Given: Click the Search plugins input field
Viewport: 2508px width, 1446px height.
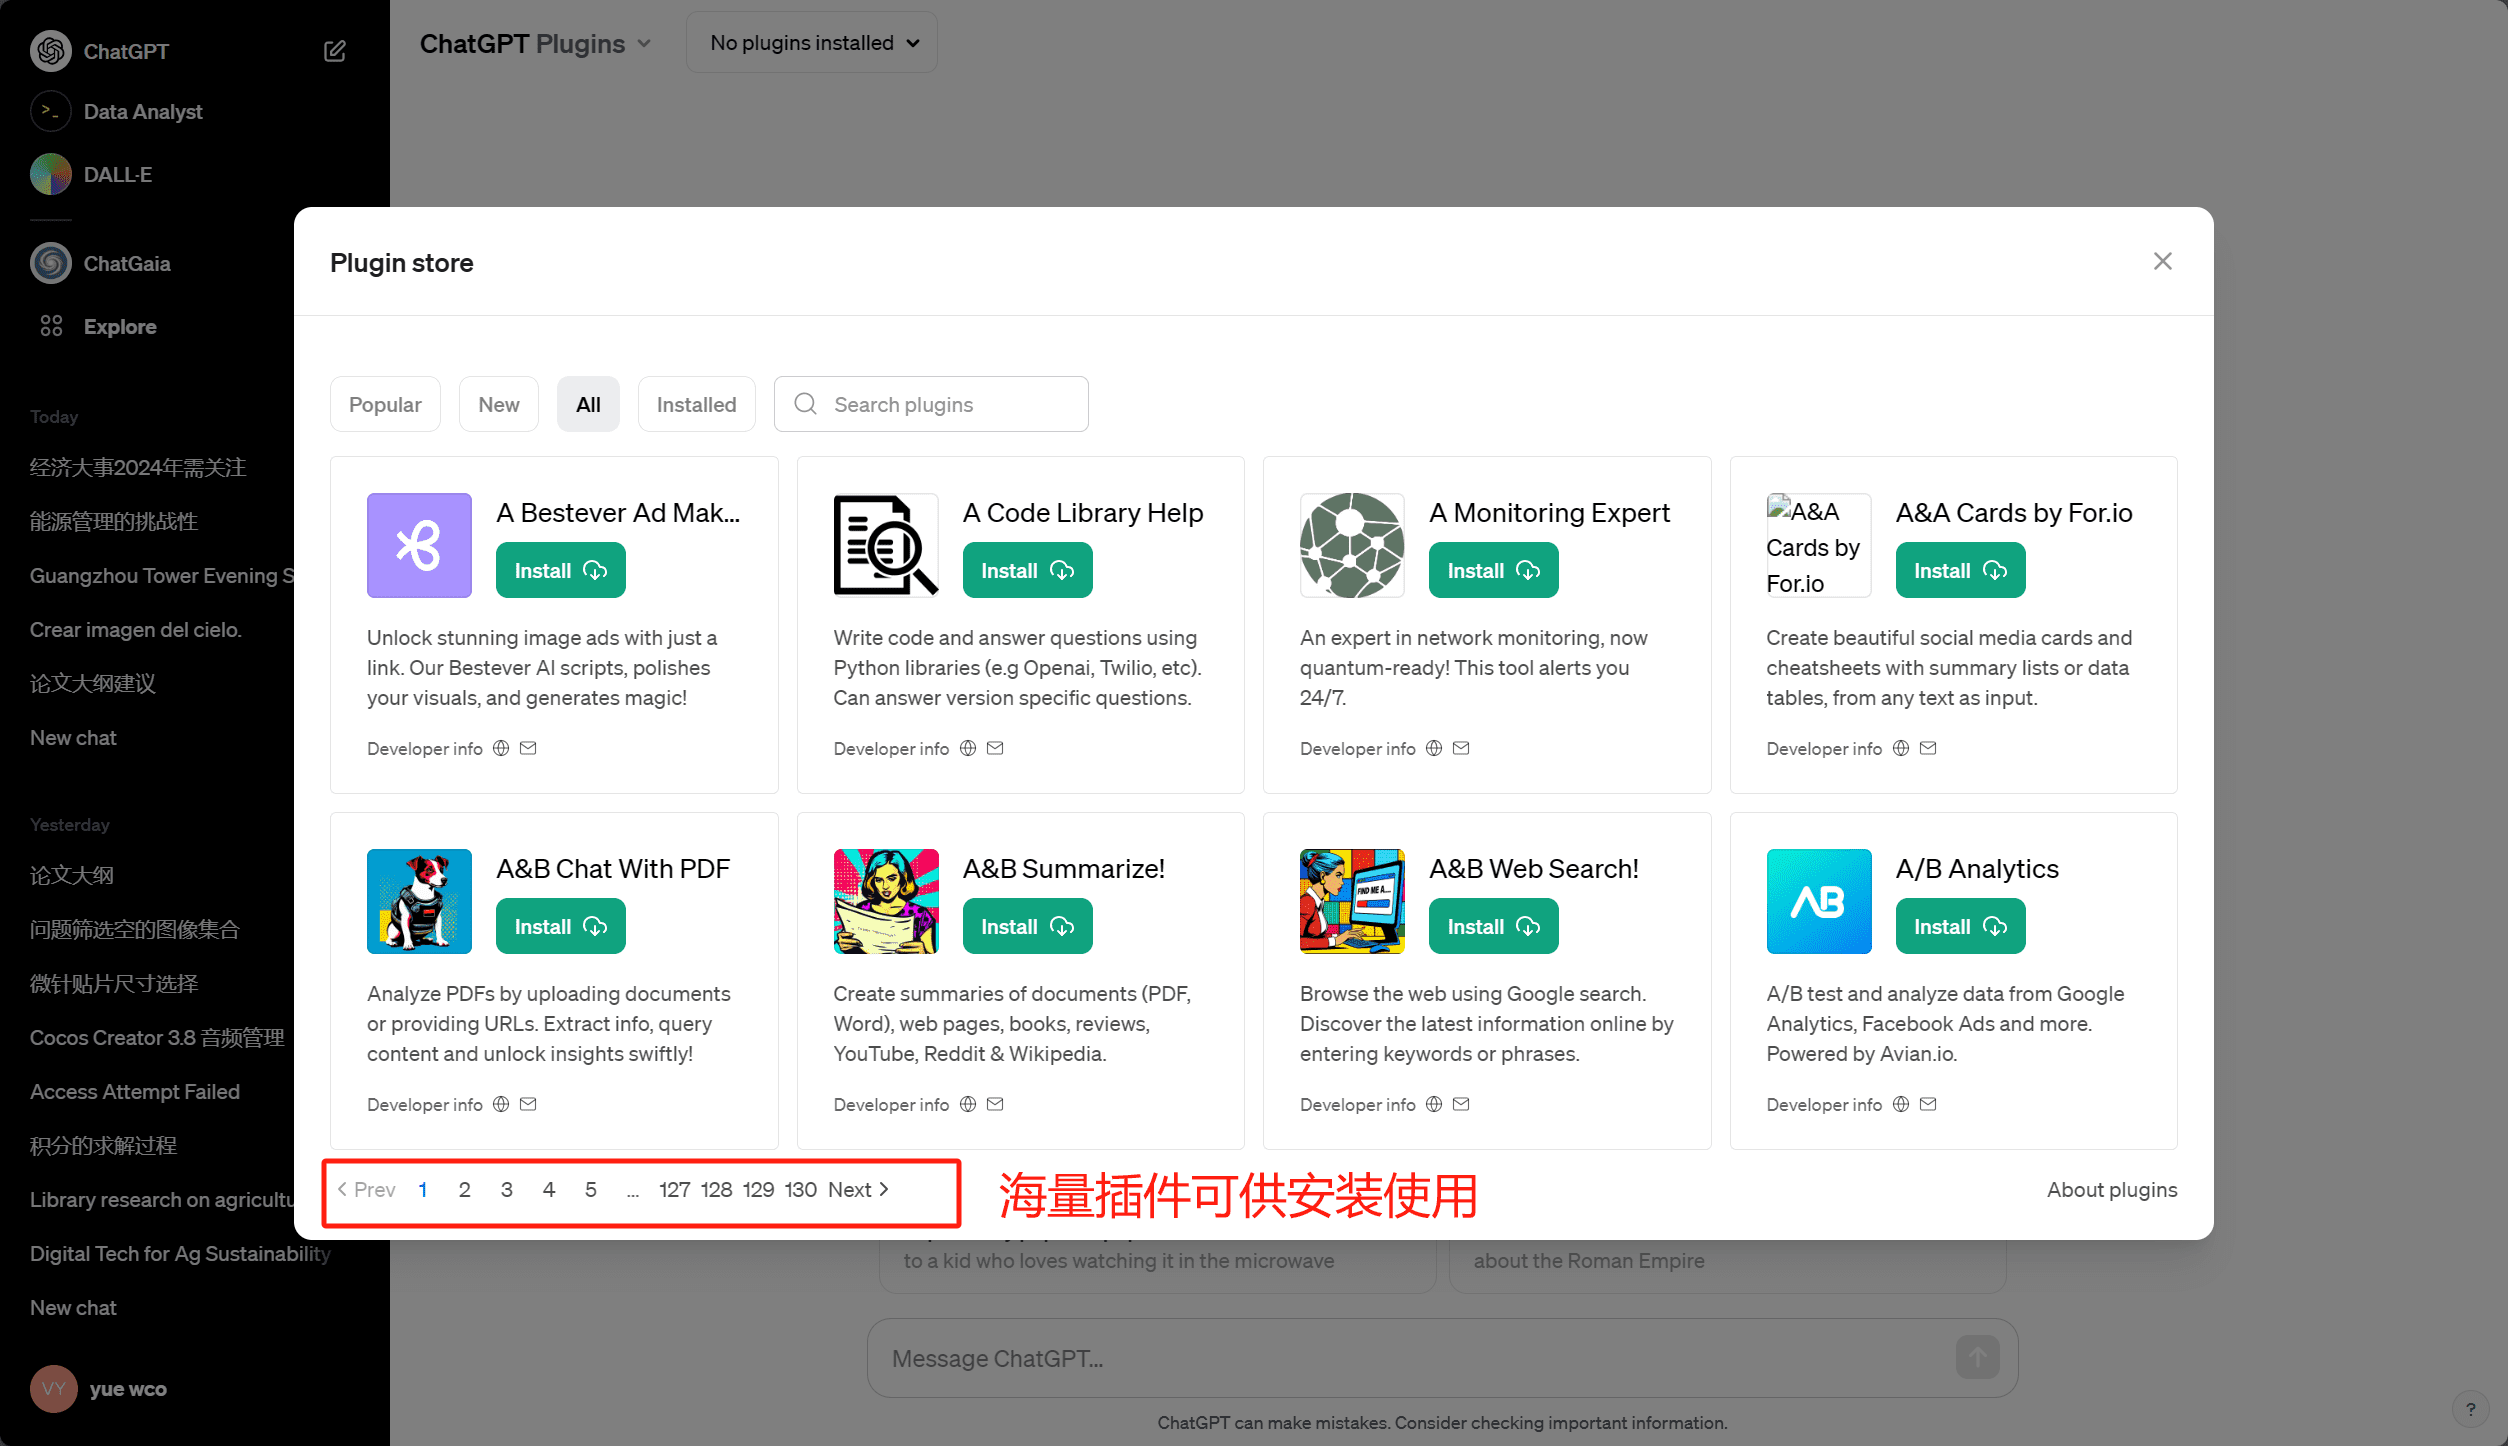Looking at the screenshot, I should point(950,404).
